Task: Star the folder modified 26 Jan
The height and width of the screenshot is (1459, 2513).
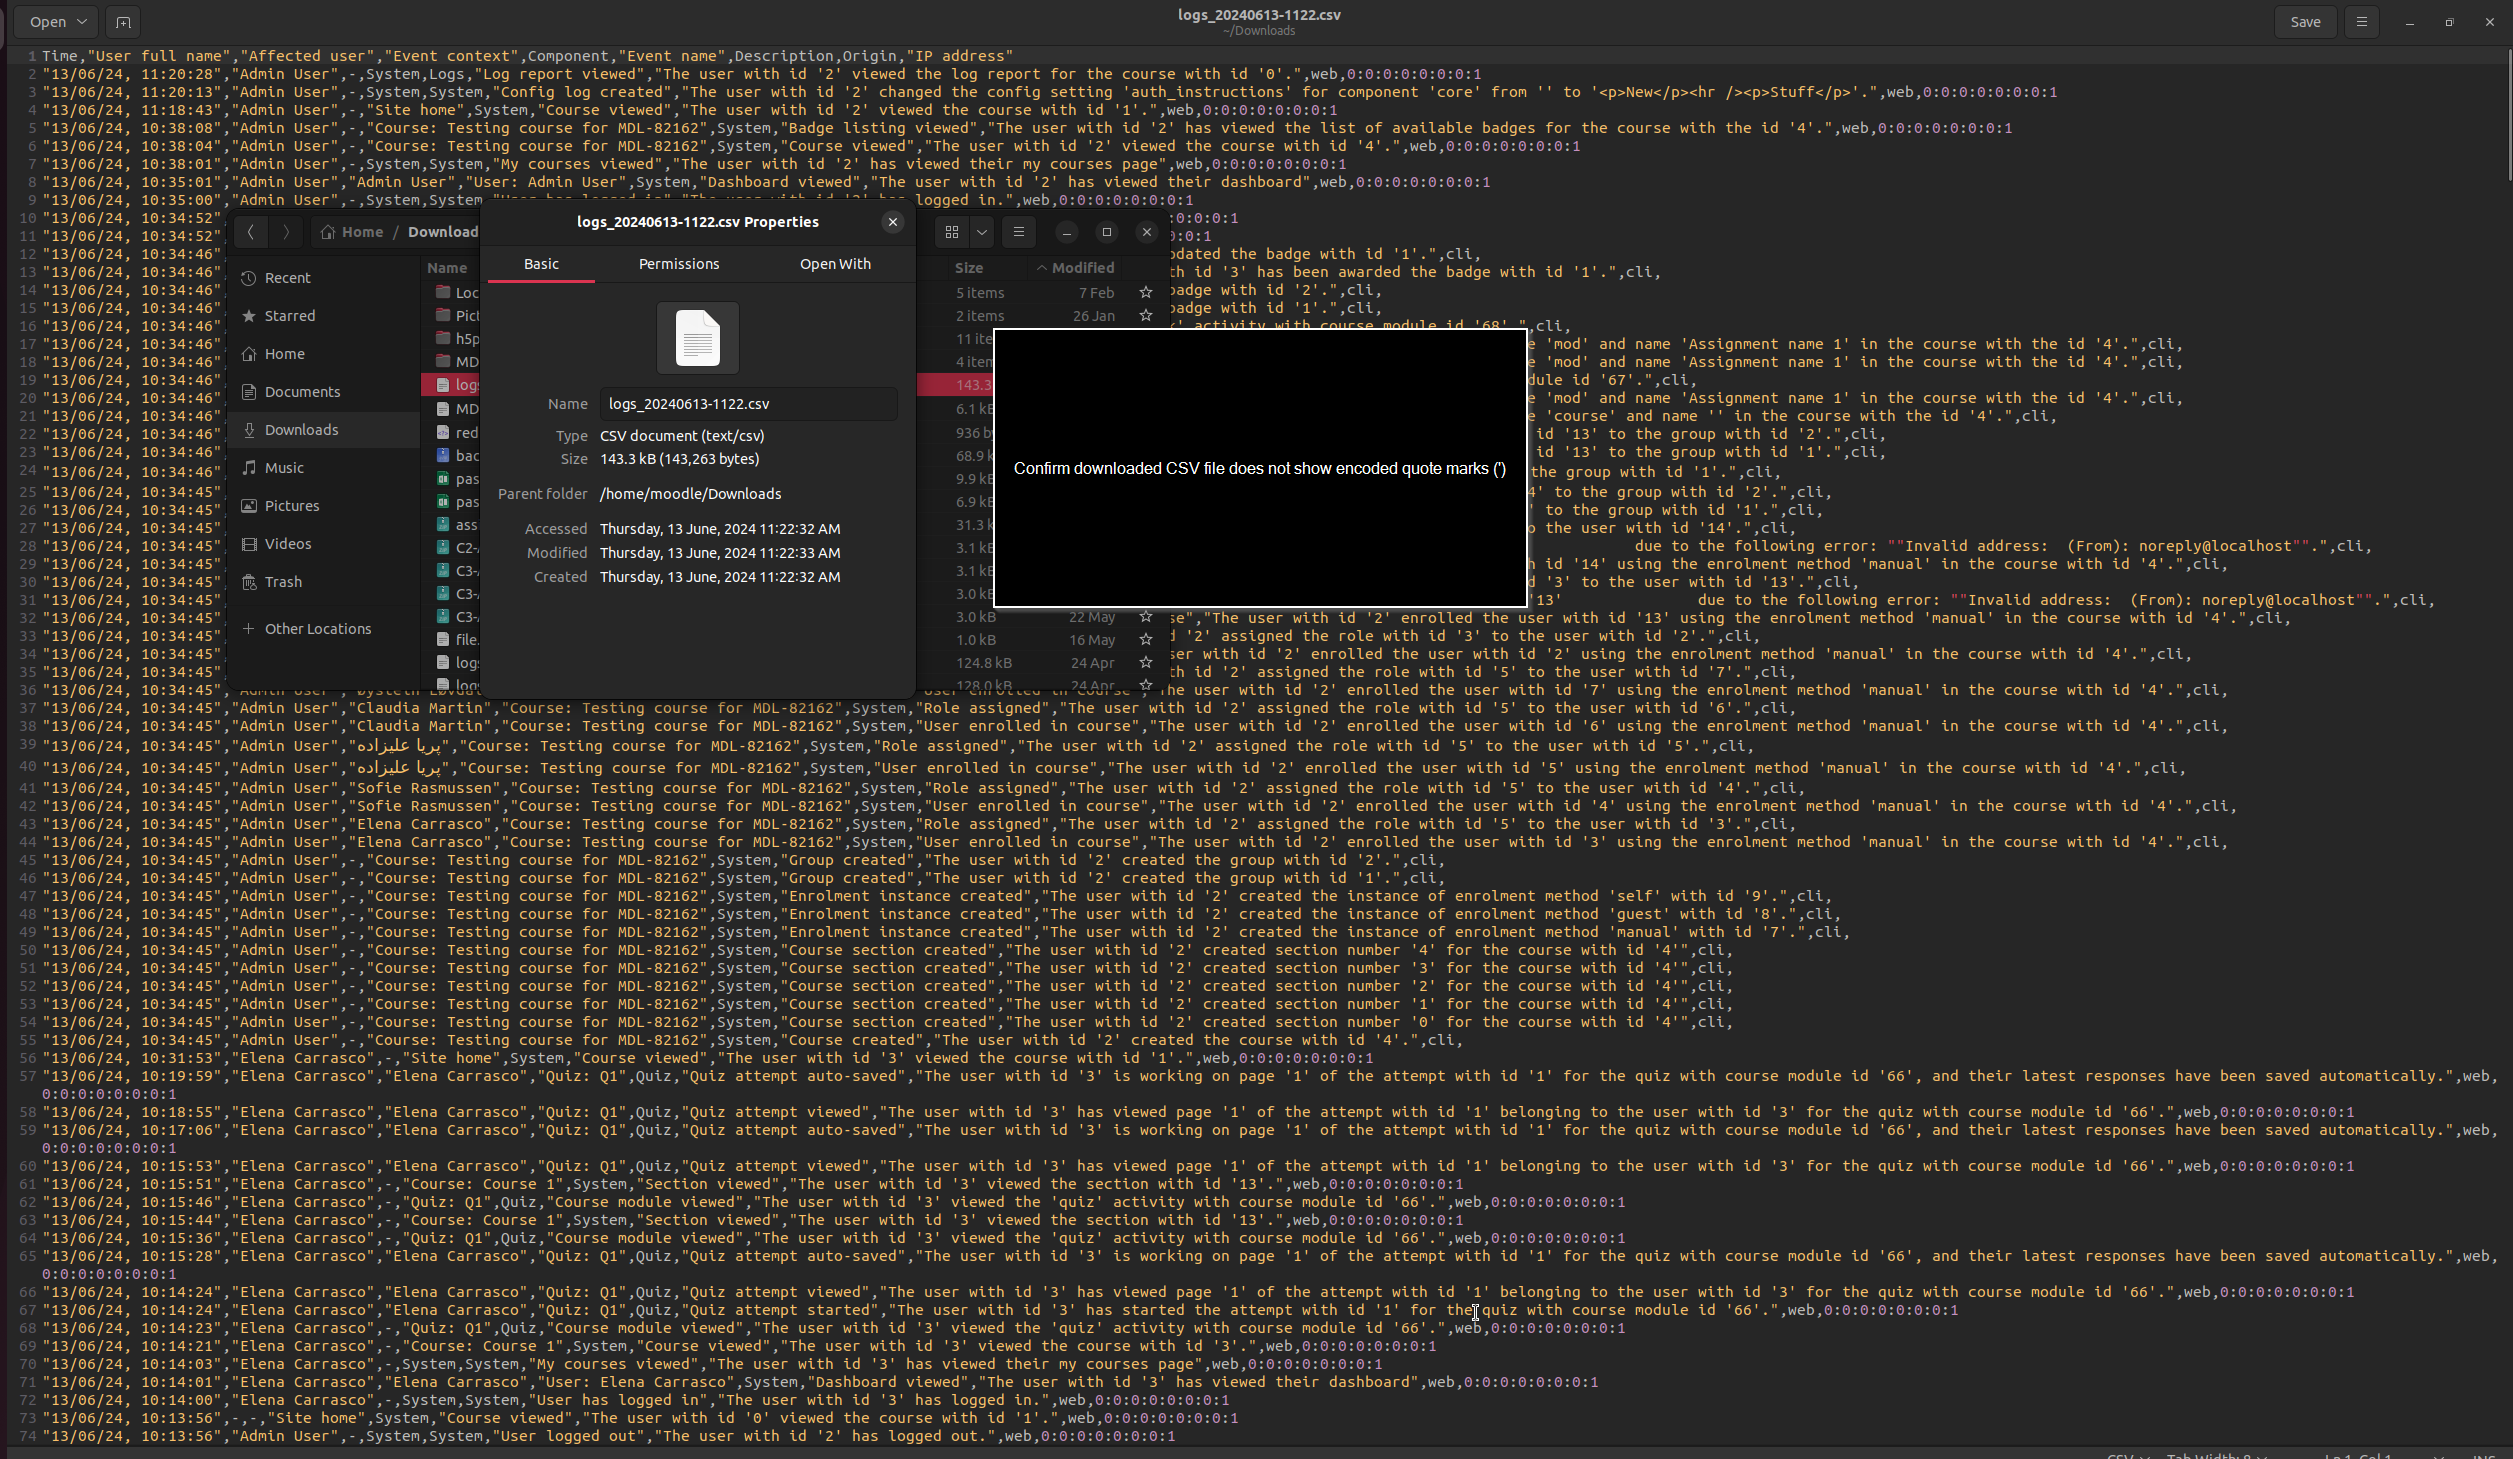Action: [1146, 316]
